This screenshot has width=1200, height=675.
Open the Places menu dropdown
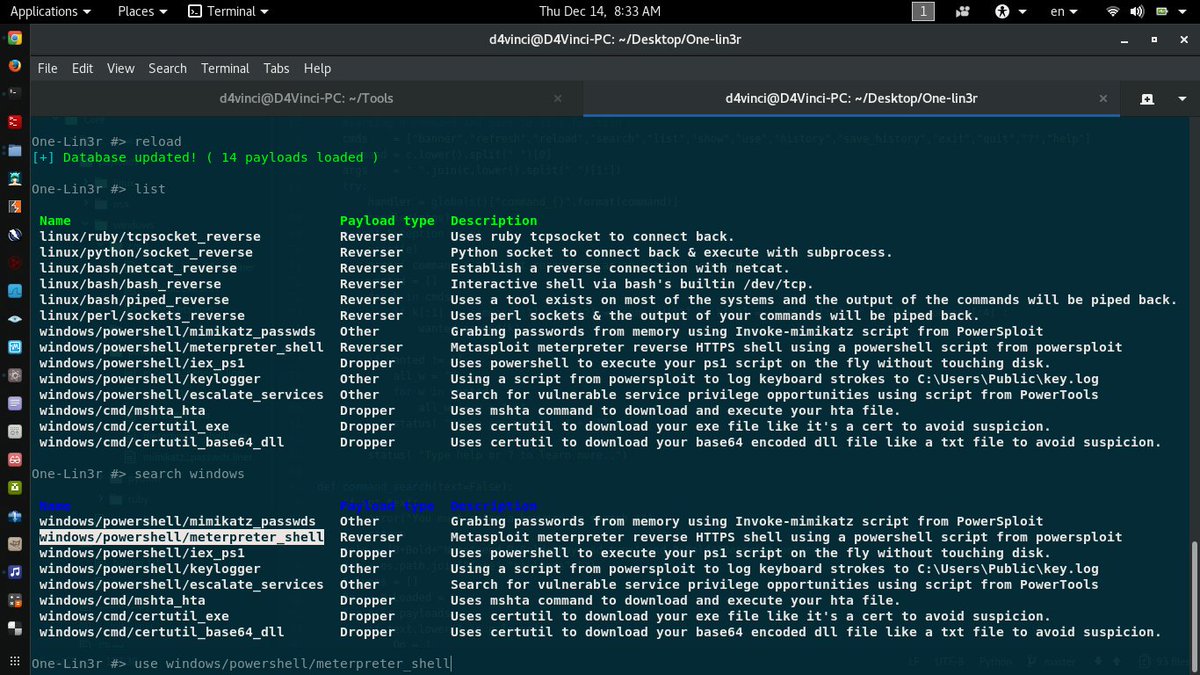(x=143, y=11)
